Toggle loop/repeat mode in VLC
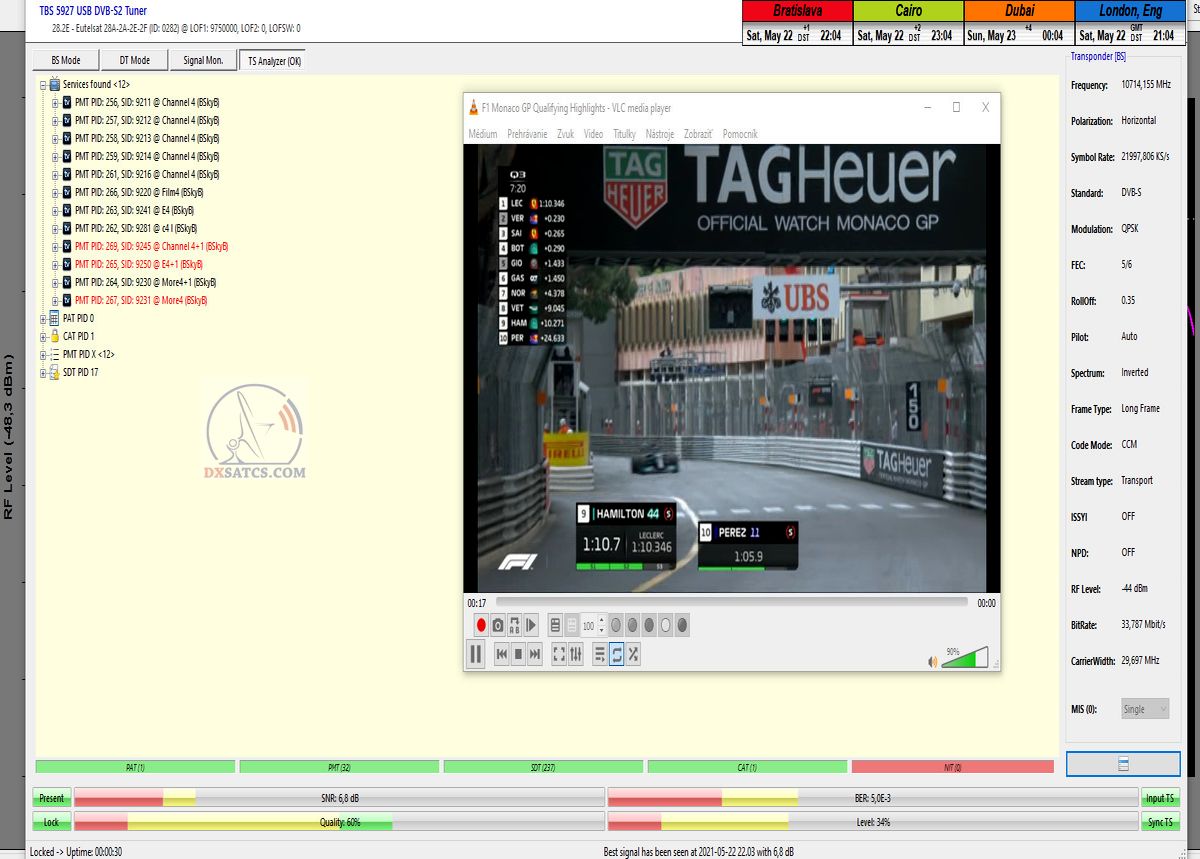Viewport: 1200px width, 859px height. [616, 654]
